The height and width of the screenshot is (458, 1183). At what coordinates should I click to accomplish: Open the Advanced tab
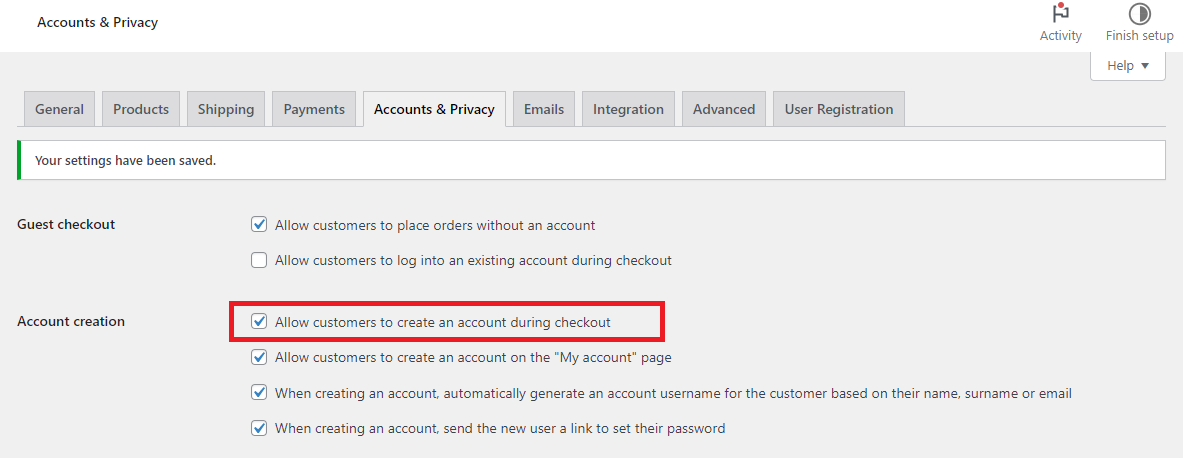click(x=724, y=109)
